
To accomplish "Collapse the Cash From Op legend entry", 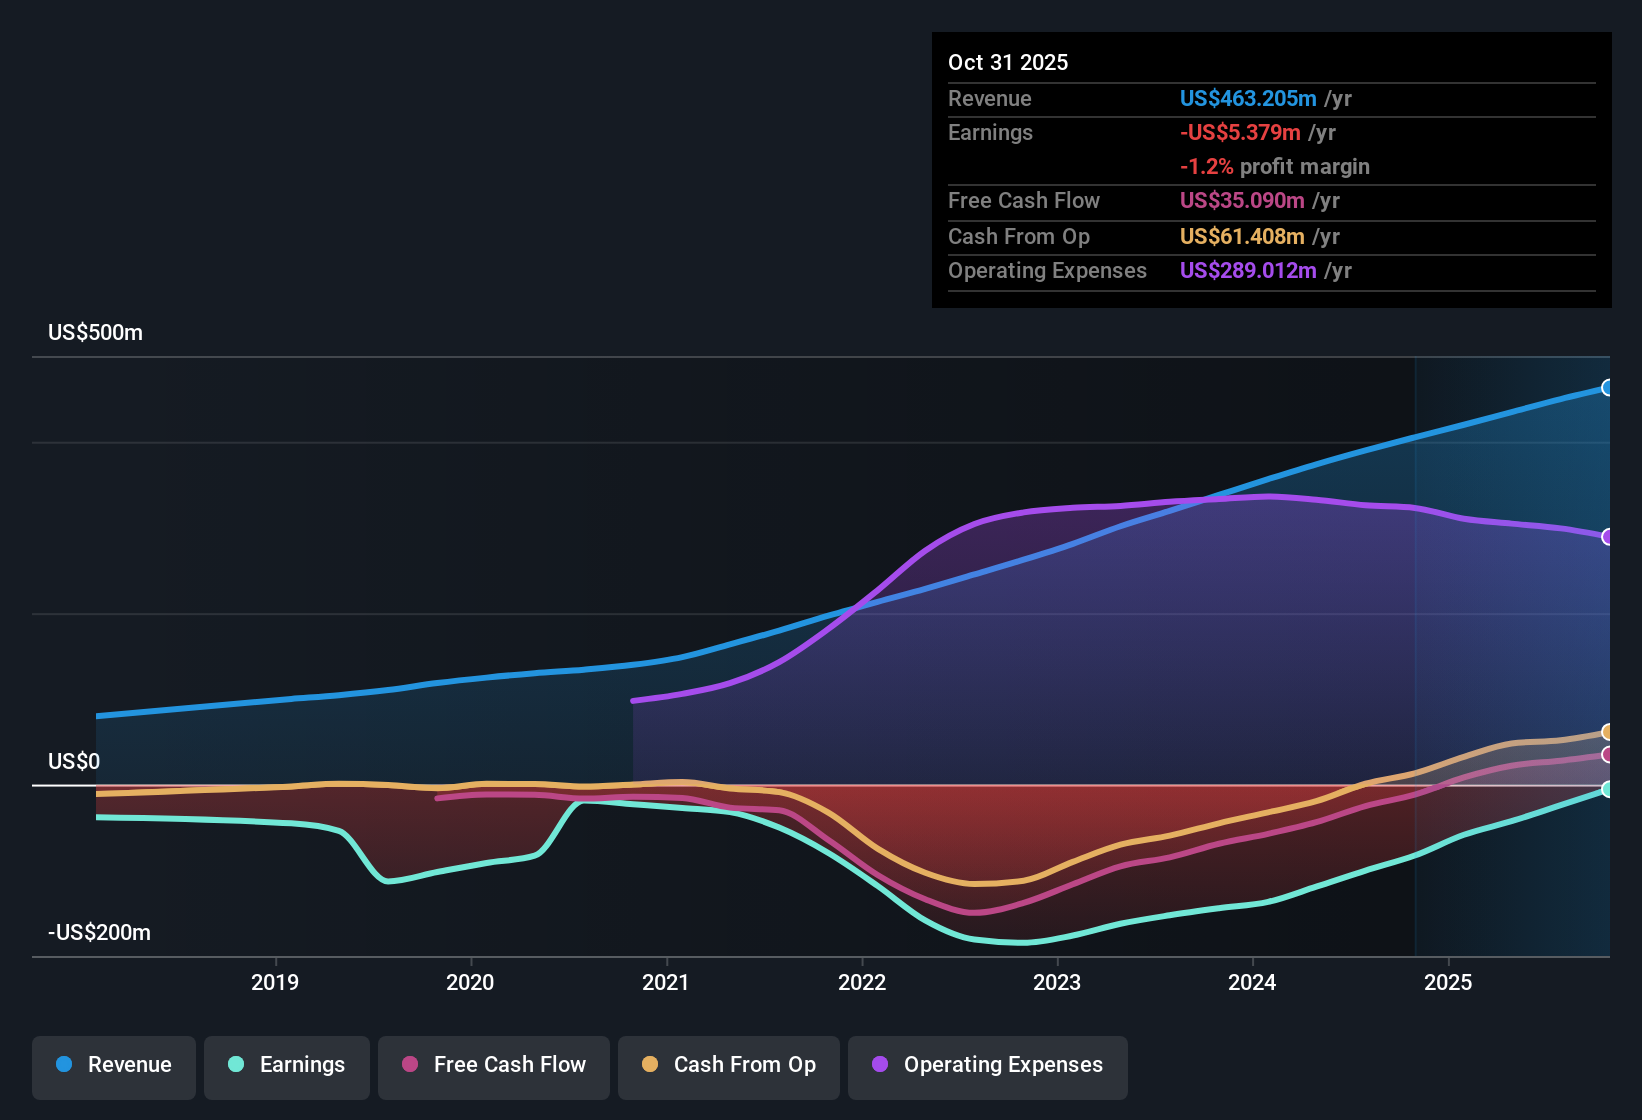I will (728, 1065).
